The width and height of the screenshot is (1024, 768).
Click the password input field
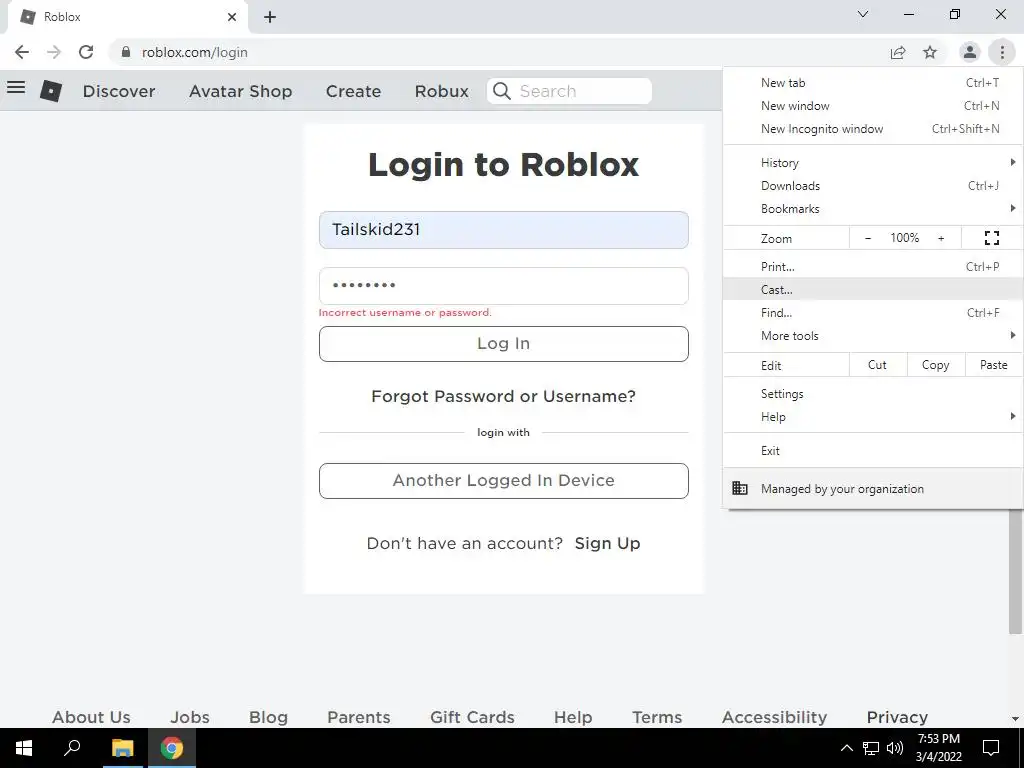(504, 285)
